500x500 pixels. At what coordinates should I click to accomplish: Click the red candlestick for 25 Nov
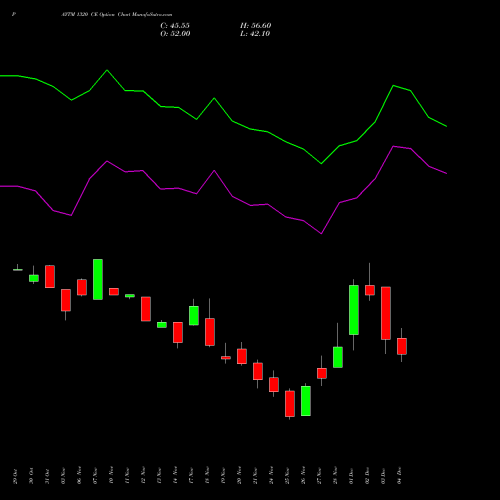point(290,404)
